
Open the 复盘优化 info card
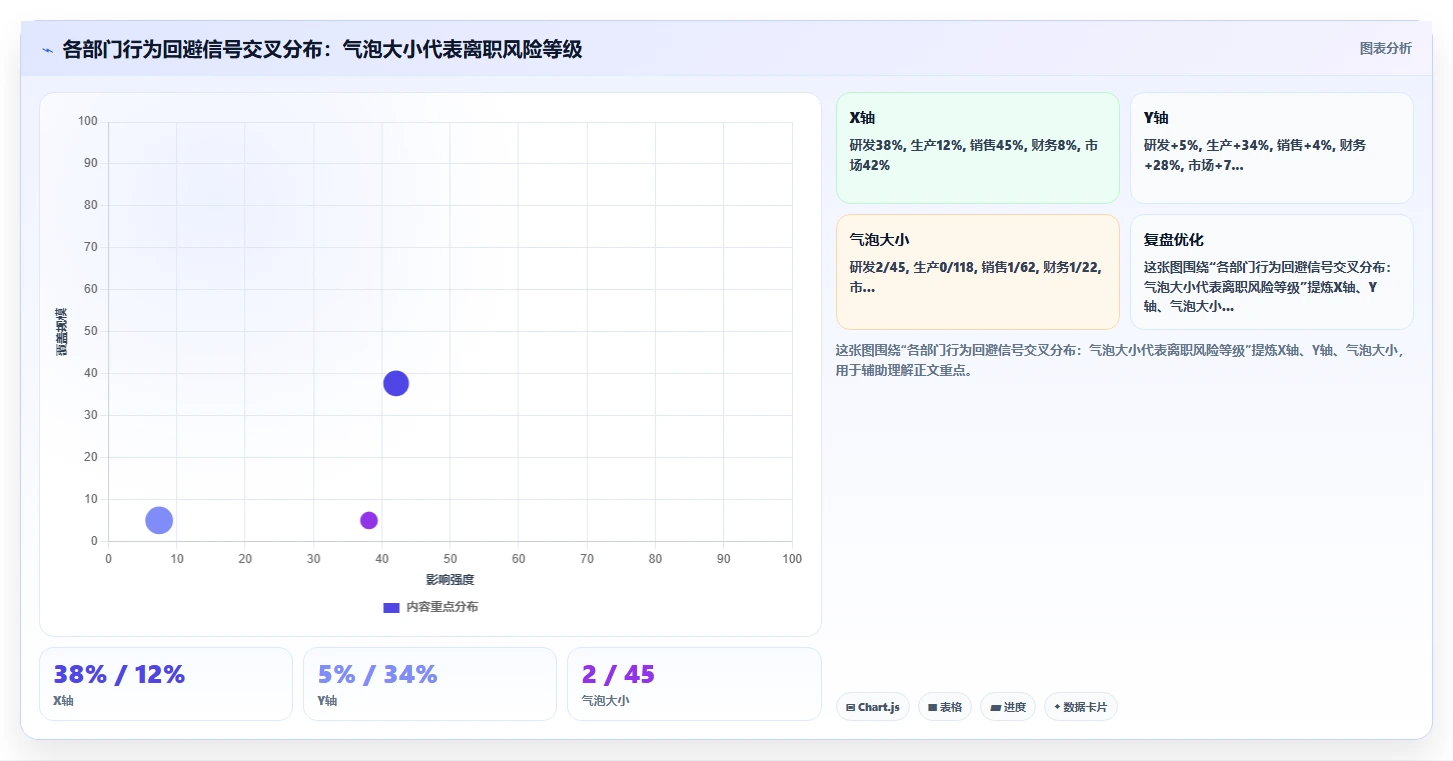1271,272
